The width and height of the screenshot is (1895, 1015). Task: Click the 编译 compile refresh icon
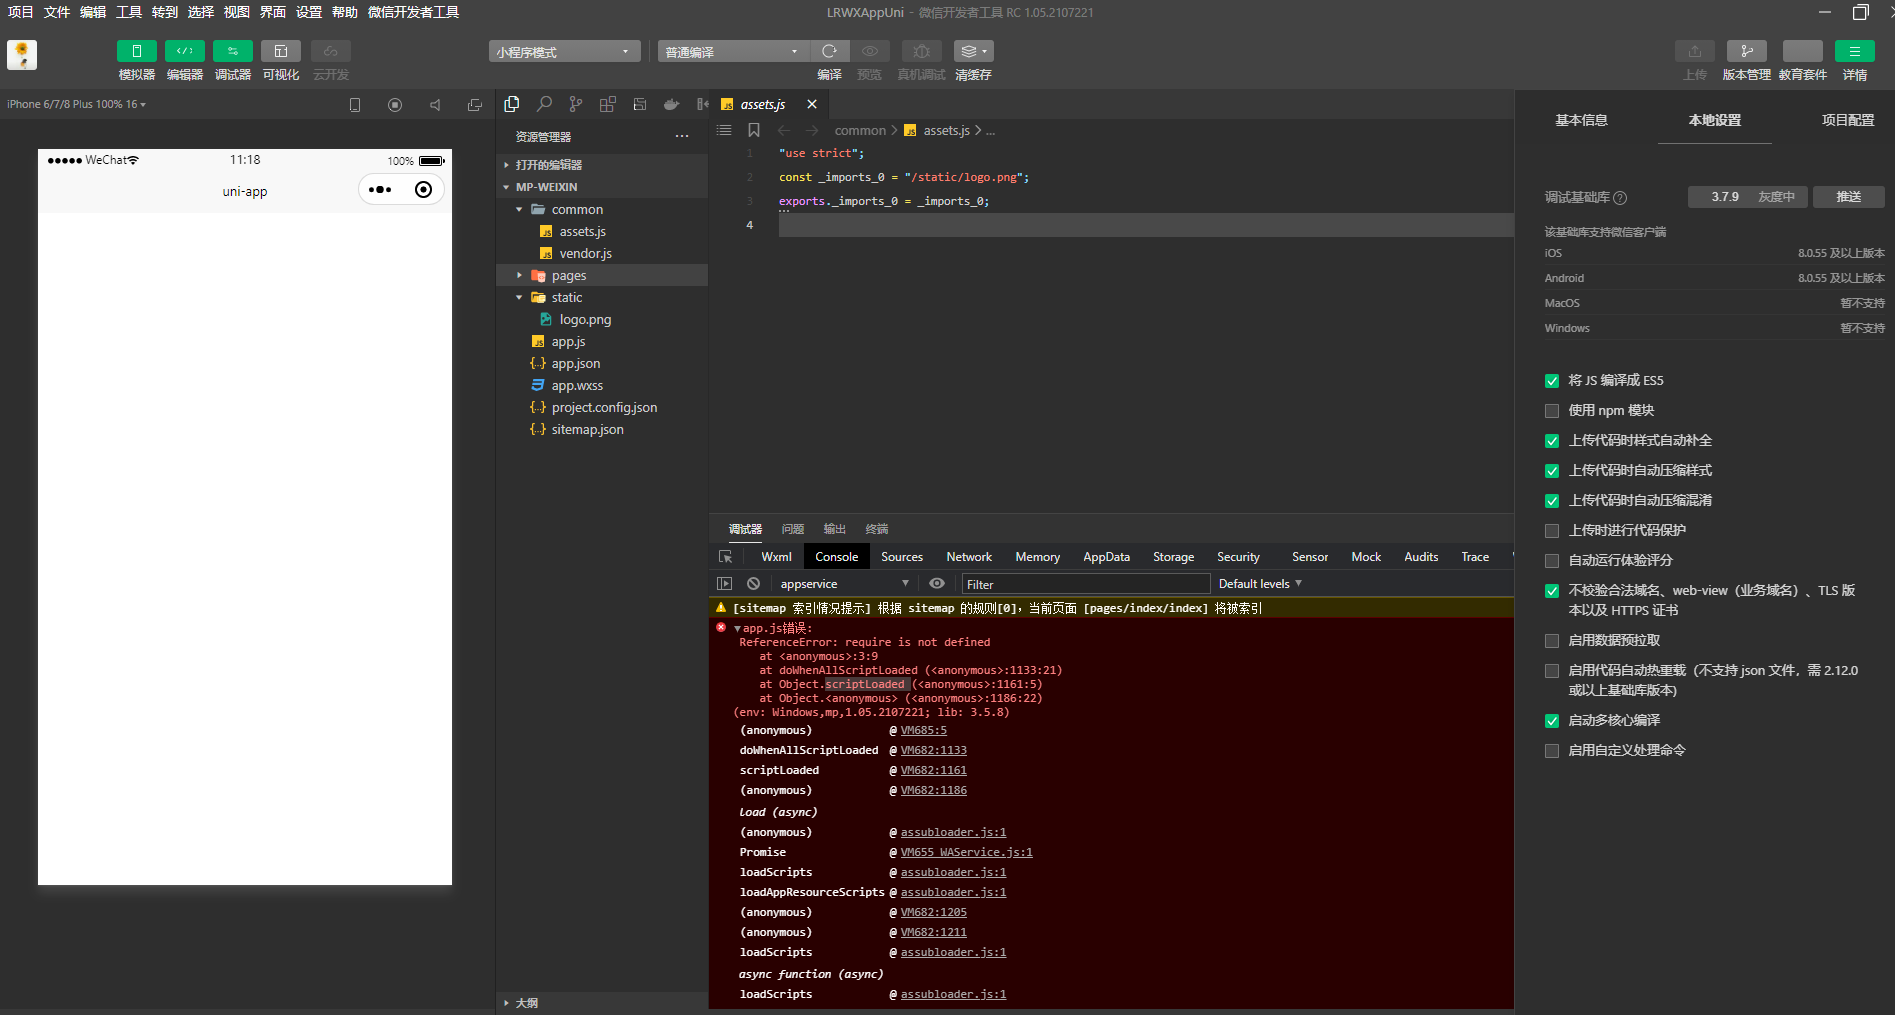[x=829, y=51]
